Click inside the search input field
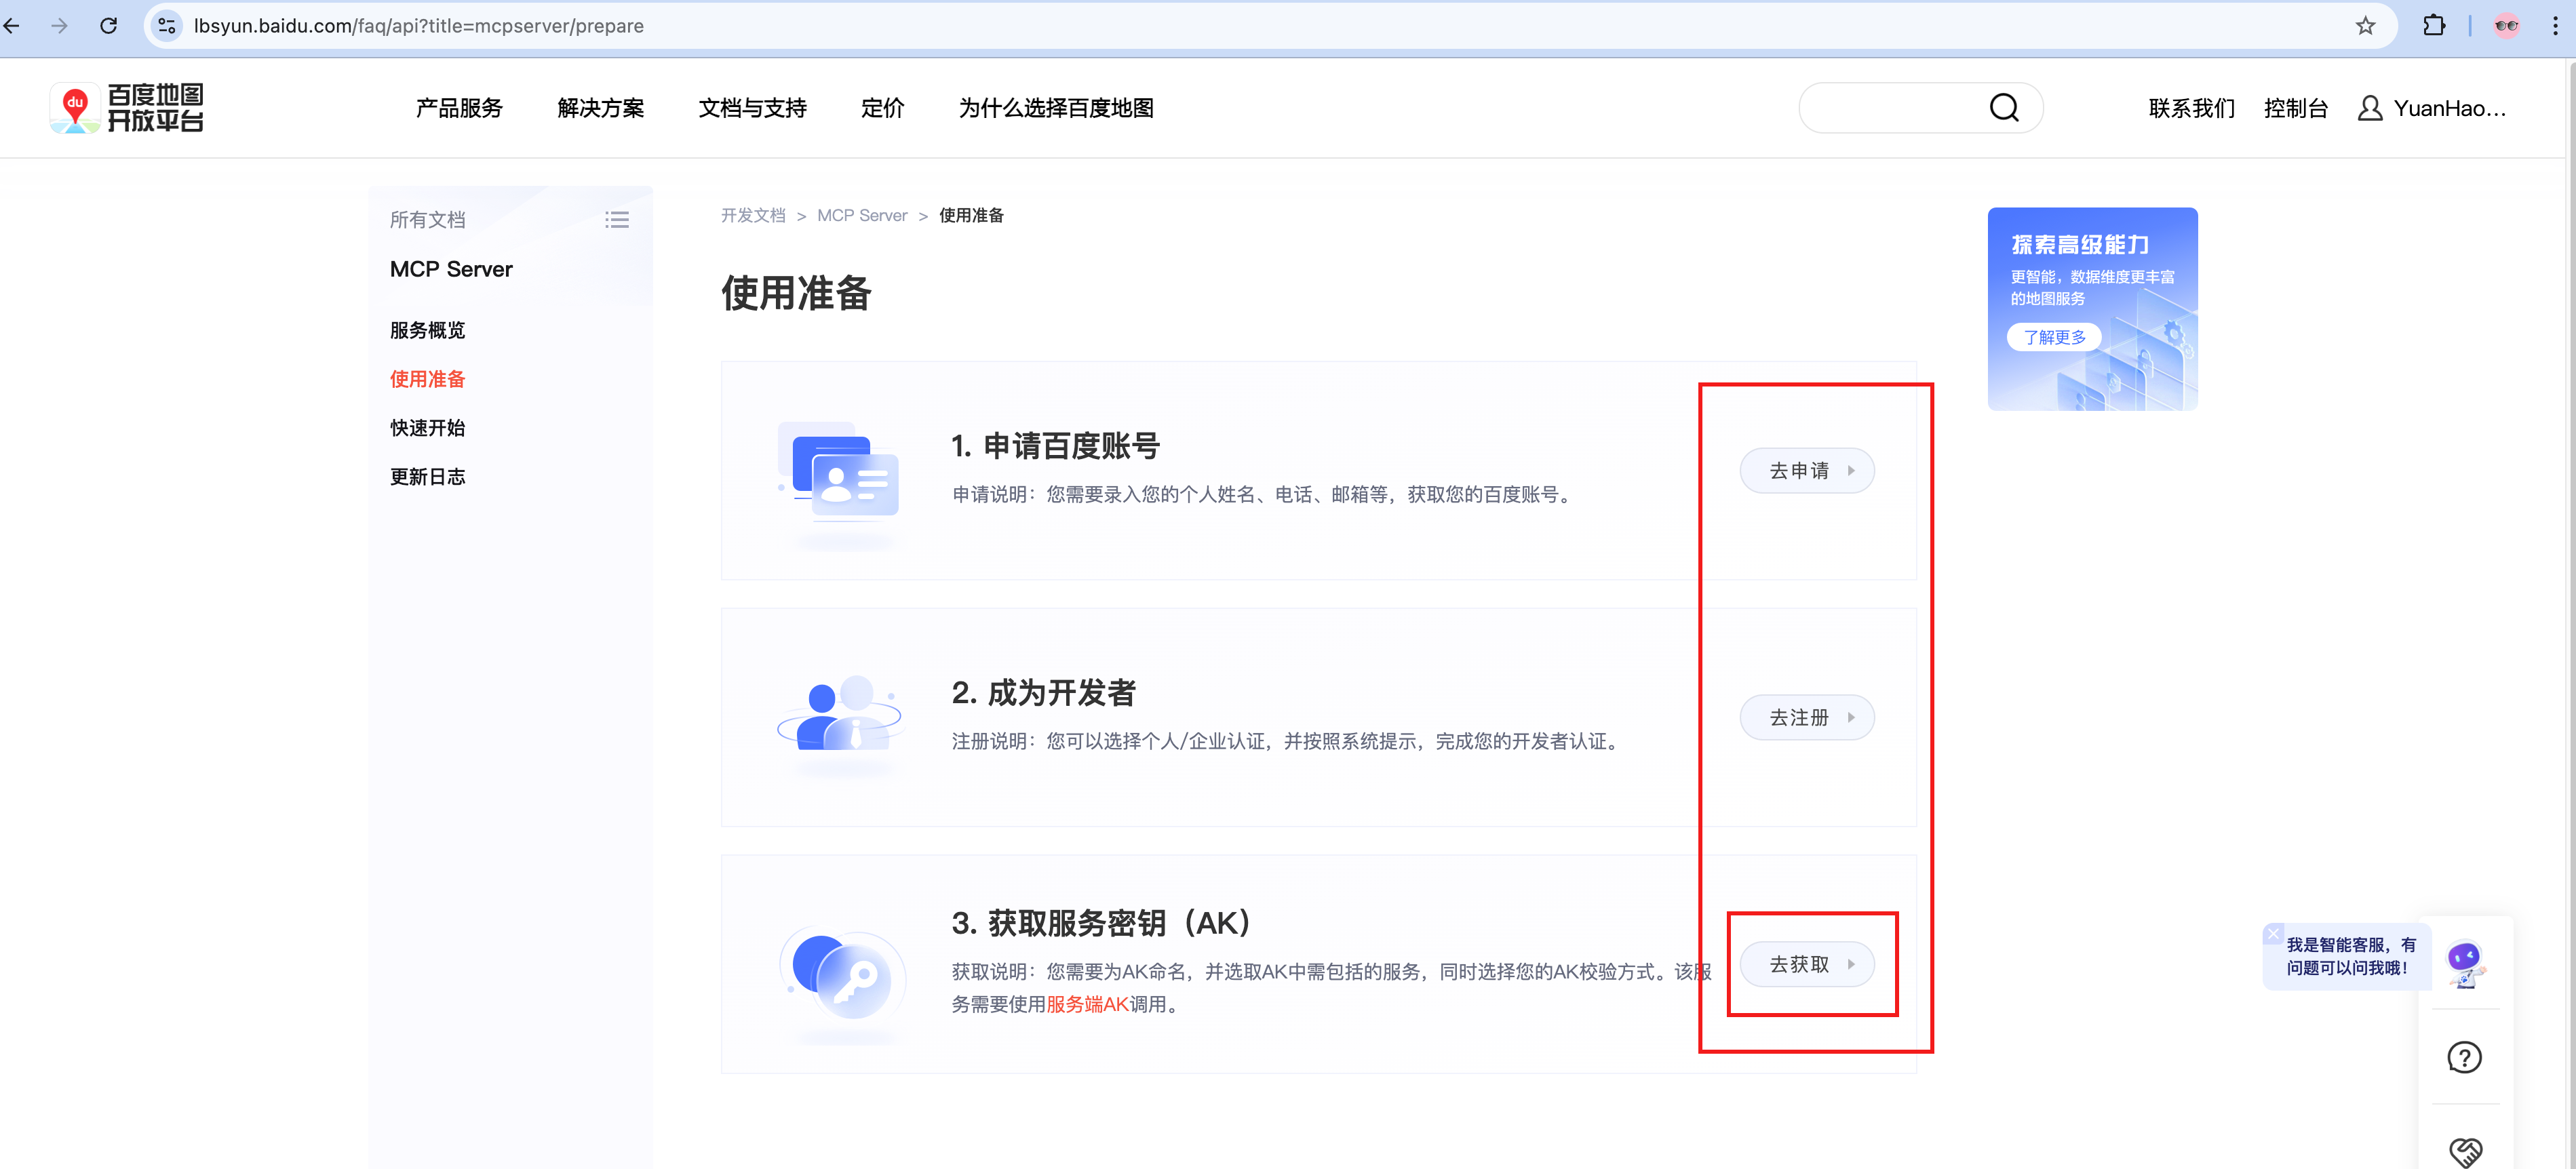 [1890, 108]
